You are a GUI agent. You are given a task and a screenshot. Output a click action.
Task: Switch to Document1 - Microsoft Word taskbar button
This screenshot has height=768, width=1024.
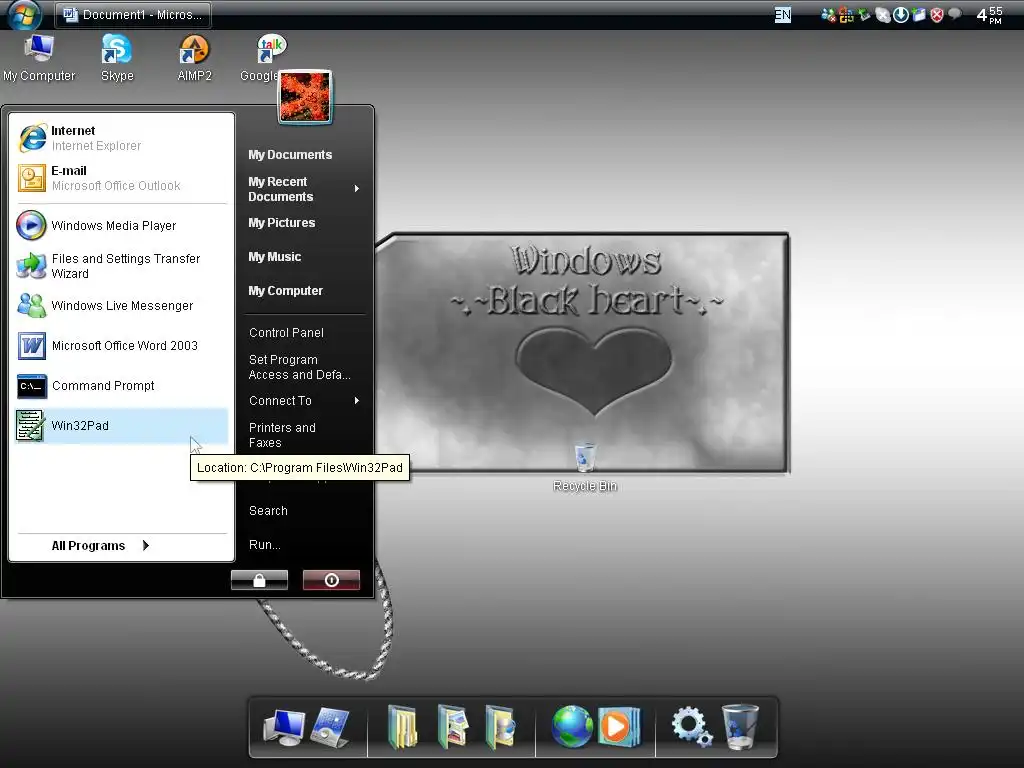[133, 14]
